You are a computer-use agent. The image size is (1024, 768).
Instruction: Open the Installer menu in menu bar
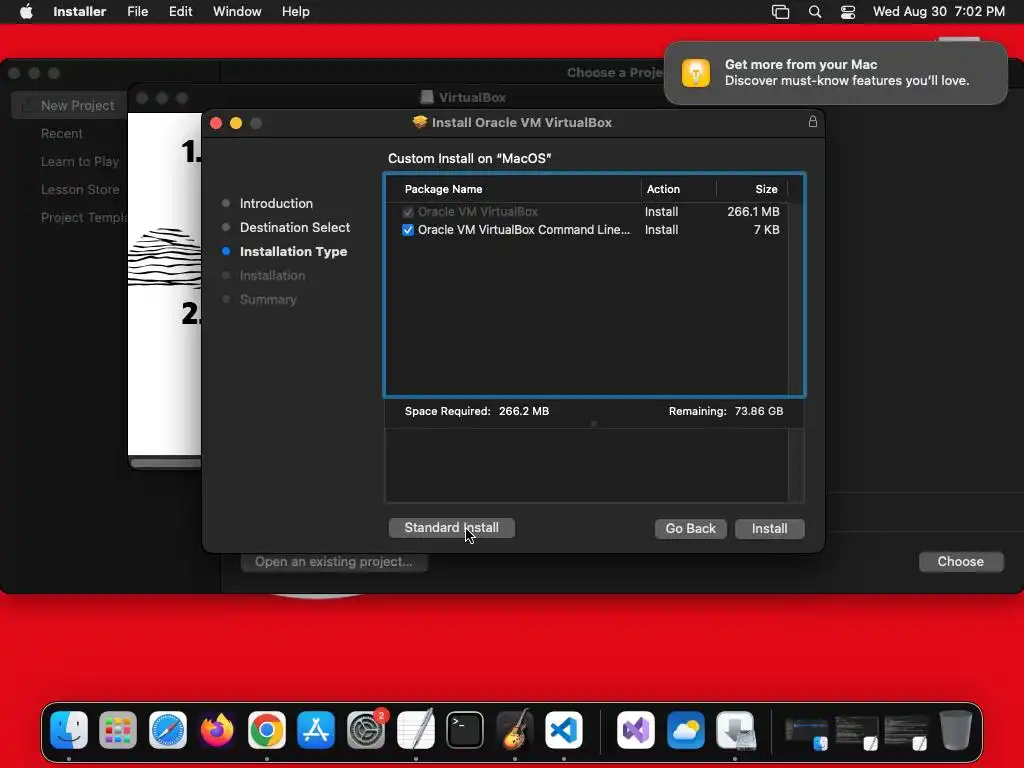point(80,11)
